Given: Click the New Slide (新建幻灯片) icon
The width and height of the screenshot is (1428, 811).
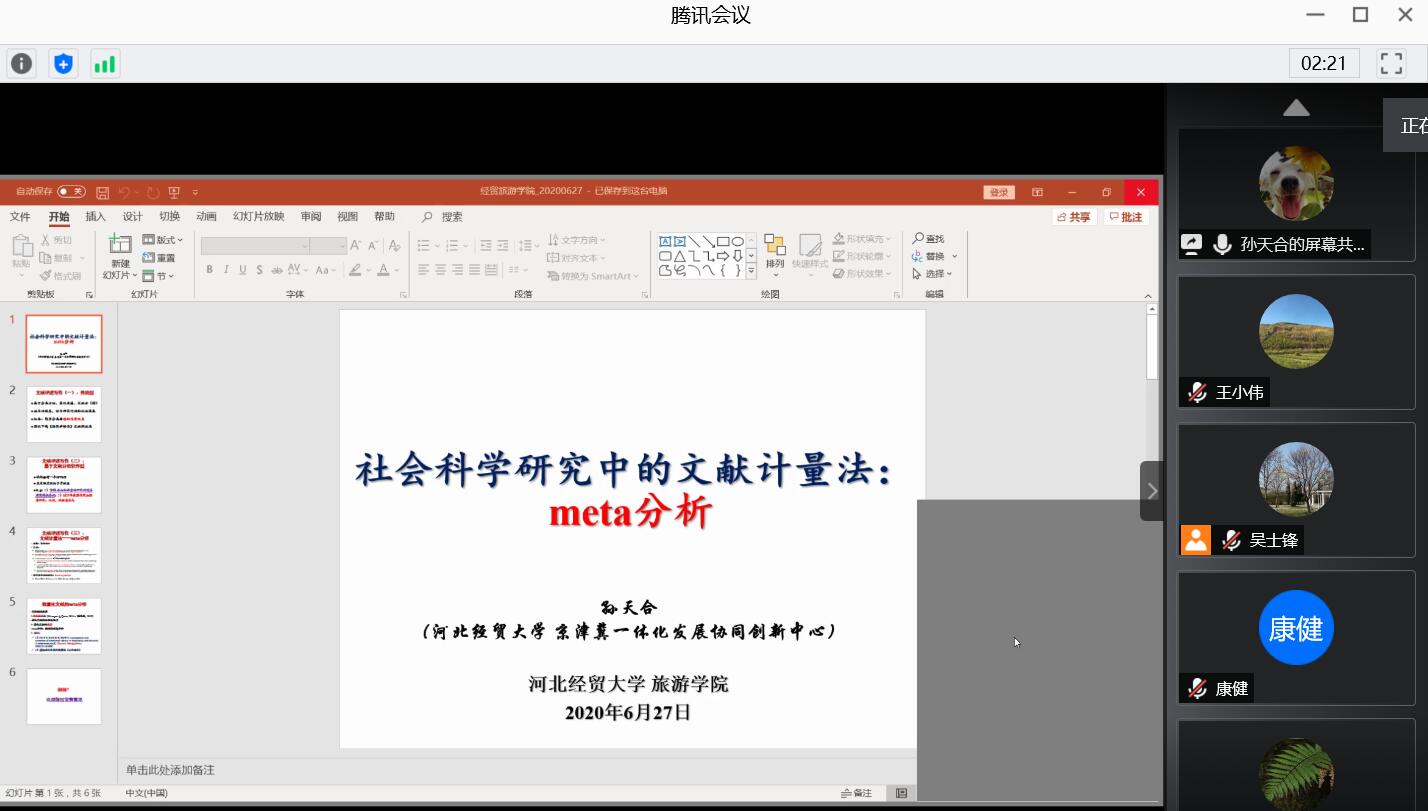Looking at the screenshot, I should coord(120,245).
